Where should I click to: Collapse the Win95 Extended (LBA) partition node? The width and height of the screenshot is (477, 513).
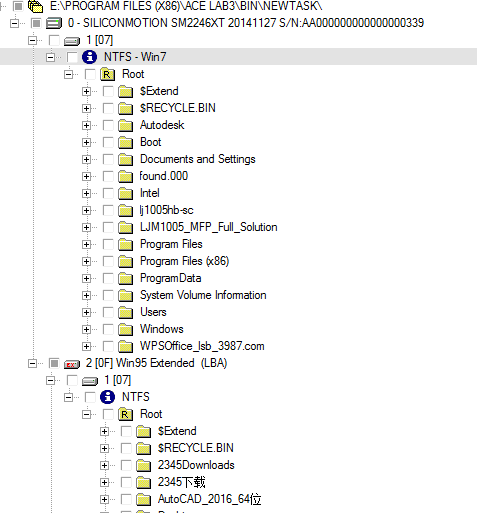pyautogui.click(x=32, y=363)
